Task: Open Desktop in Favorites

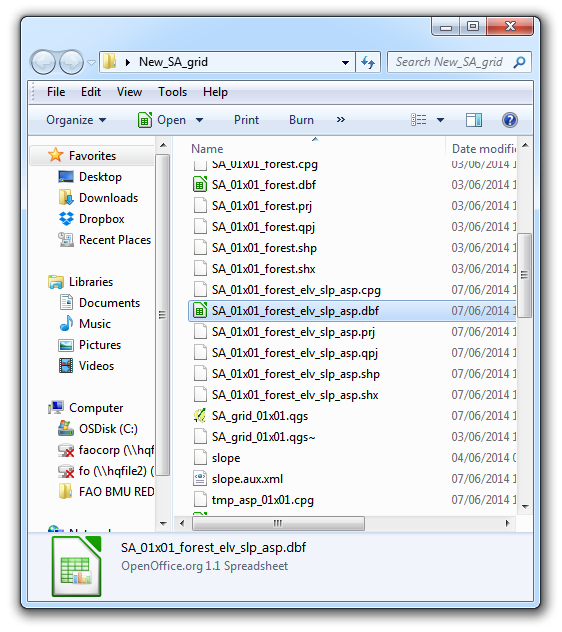Action: (100, 177)
